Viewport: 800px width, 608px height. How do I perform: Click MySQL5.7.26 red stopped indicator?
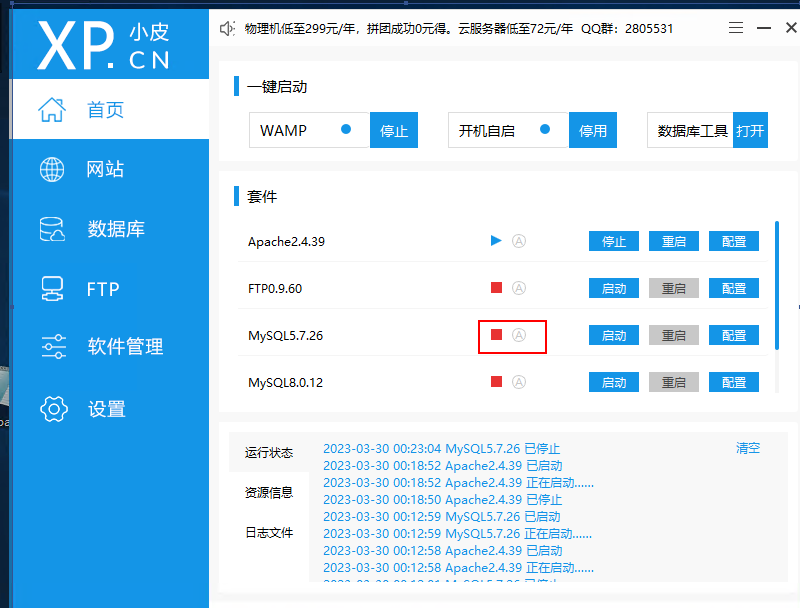tap(496, 335)
